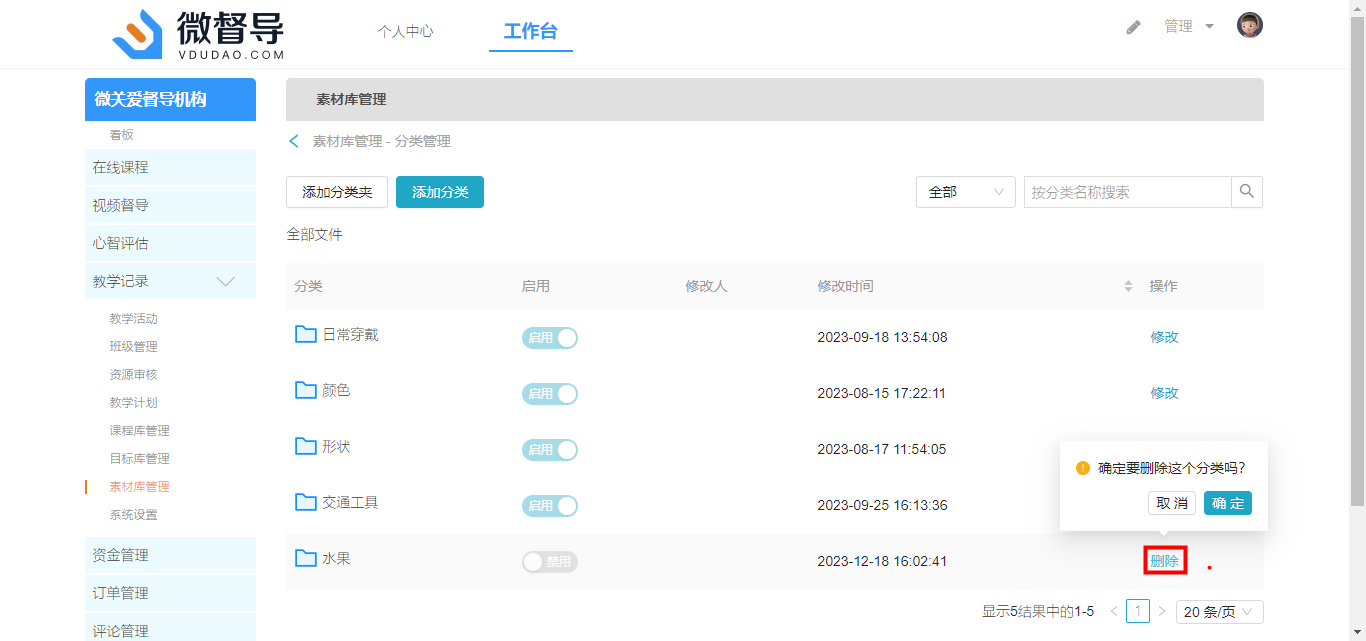This screenshot has height=641, width=1366.
Task: Click the 素材库管理 - 分类管理 breadcrumb
Action: (382, 141)
